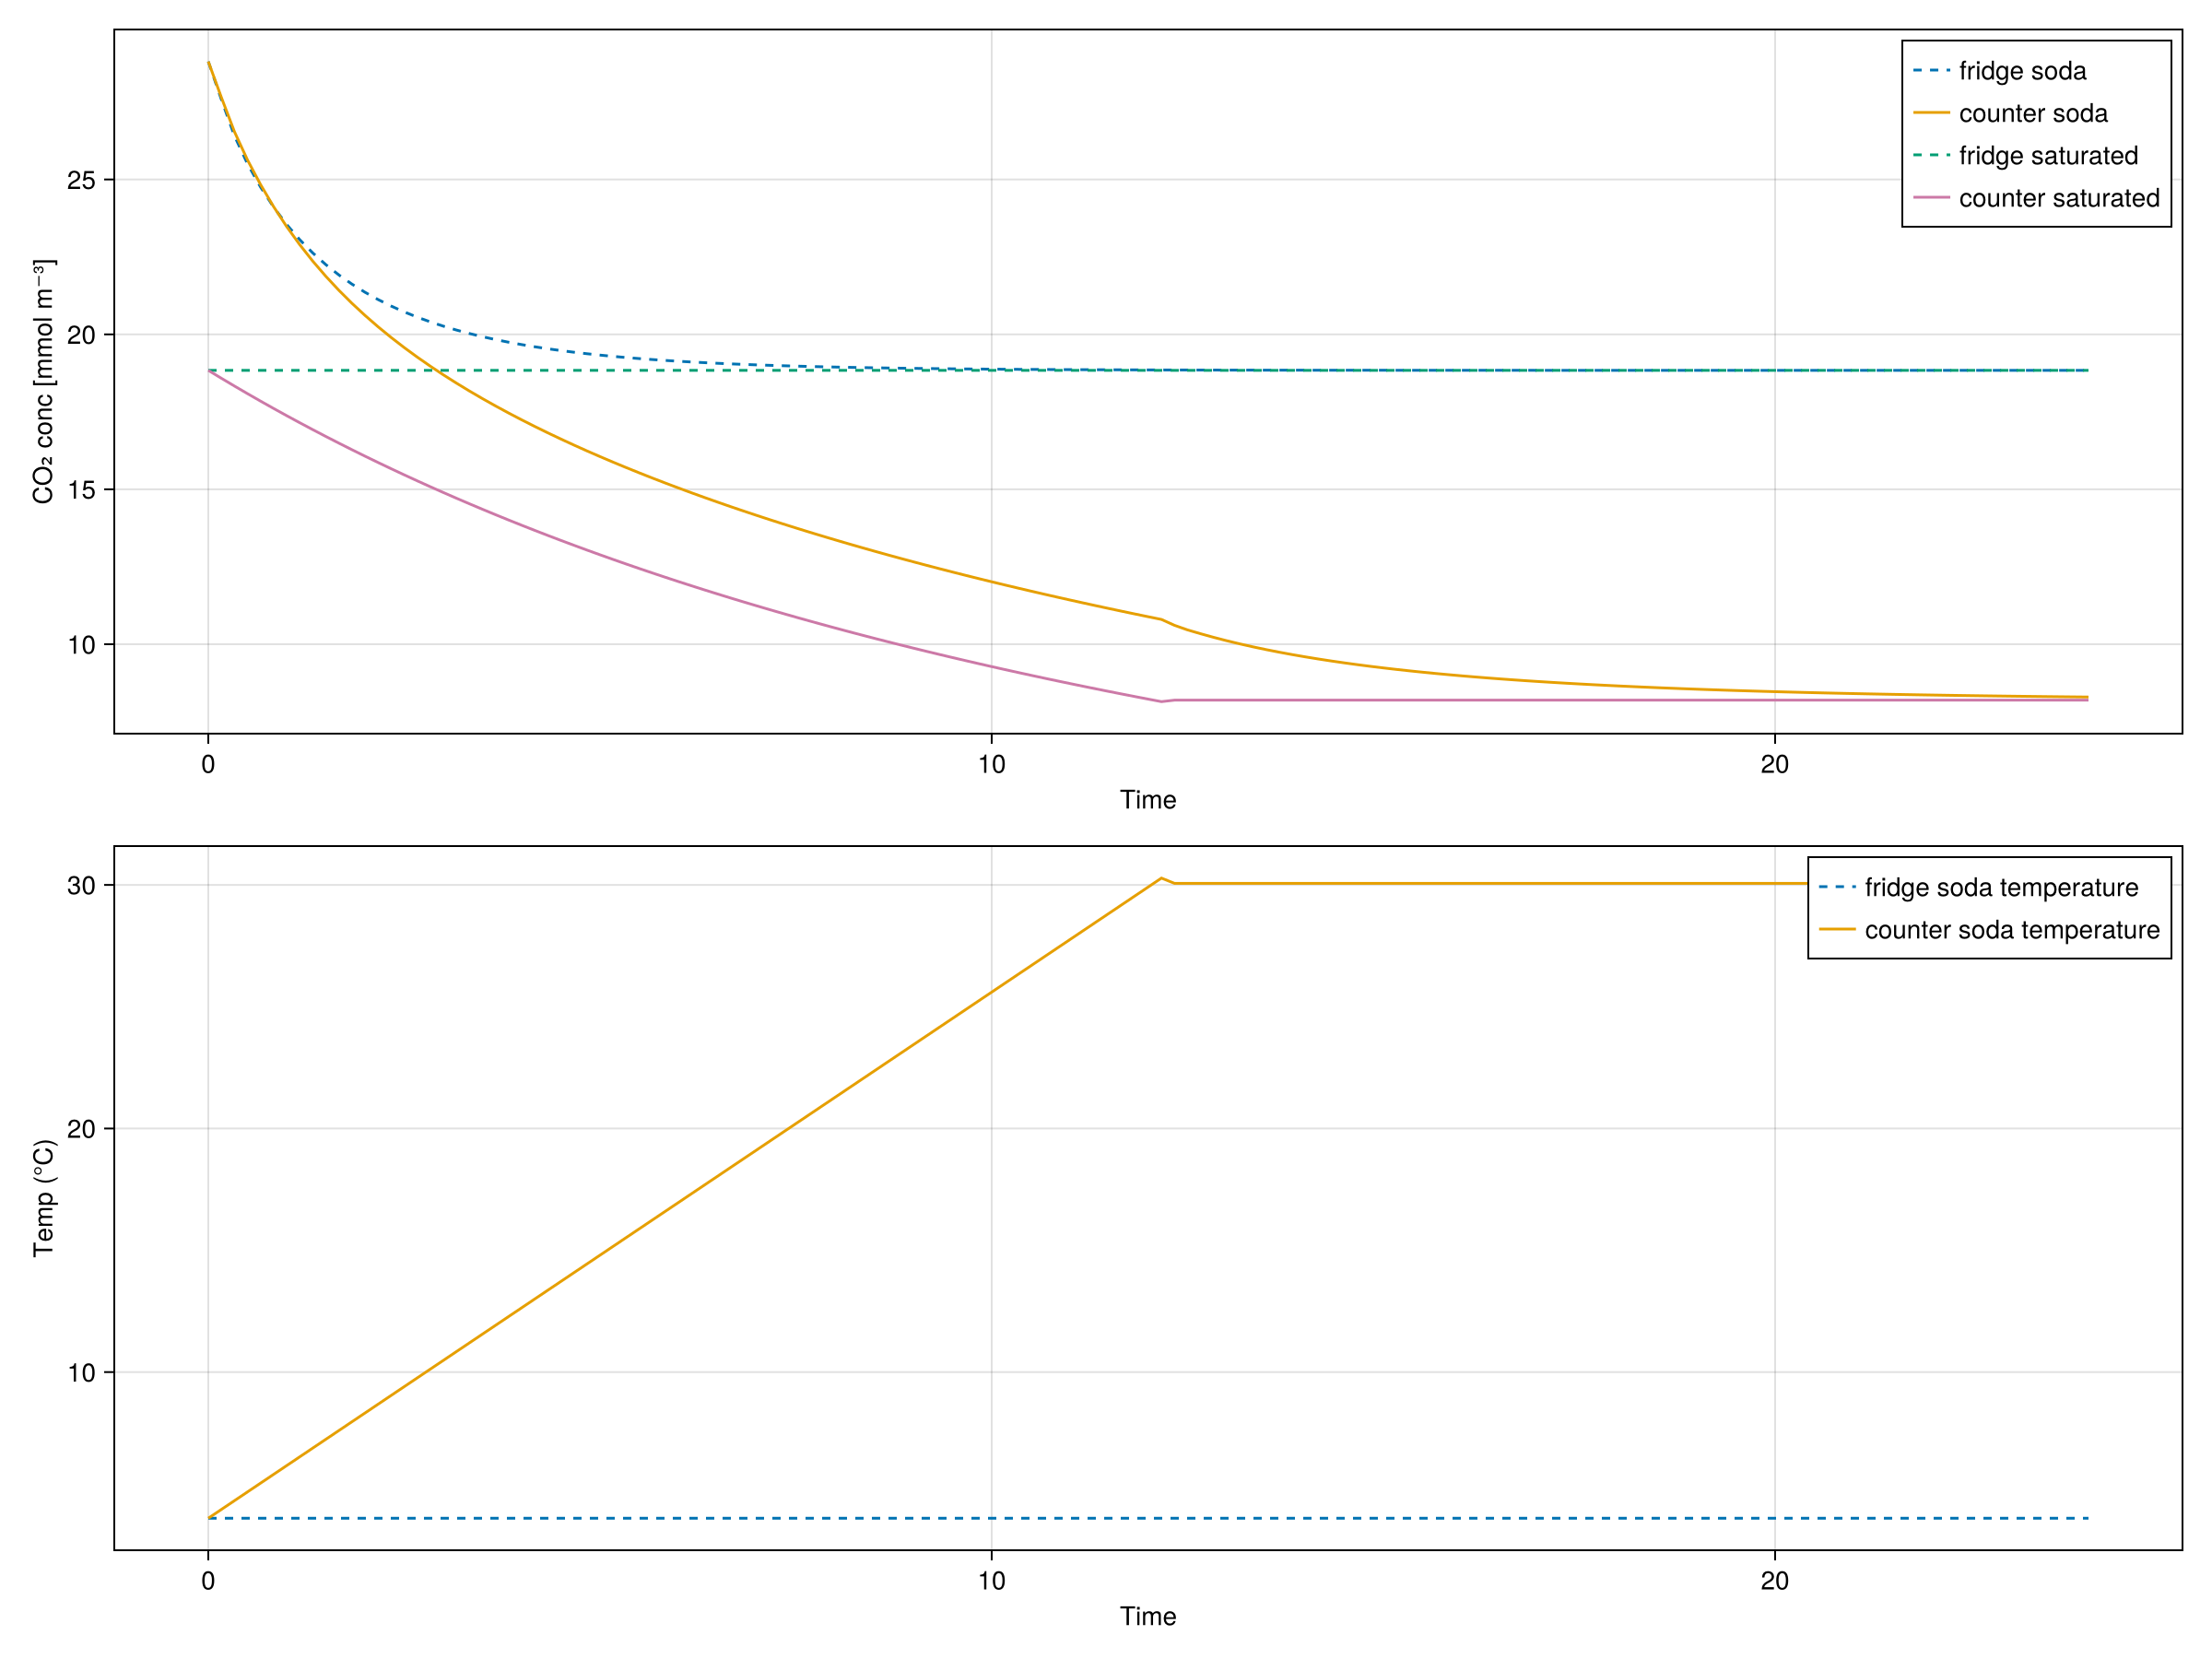Click the 'fridge soda temperature' legend label
This screenshot has height=1659, width=2212.
(x=2001, y=888)
